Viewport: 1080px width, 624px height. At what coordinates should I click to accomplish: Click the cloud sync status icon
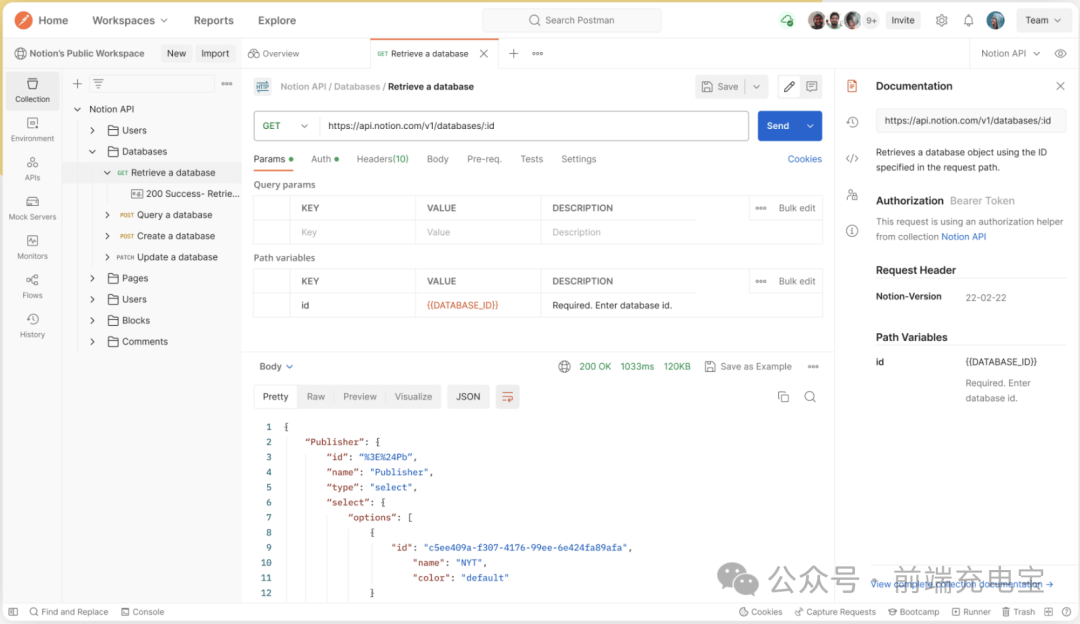tap(787, 21)
